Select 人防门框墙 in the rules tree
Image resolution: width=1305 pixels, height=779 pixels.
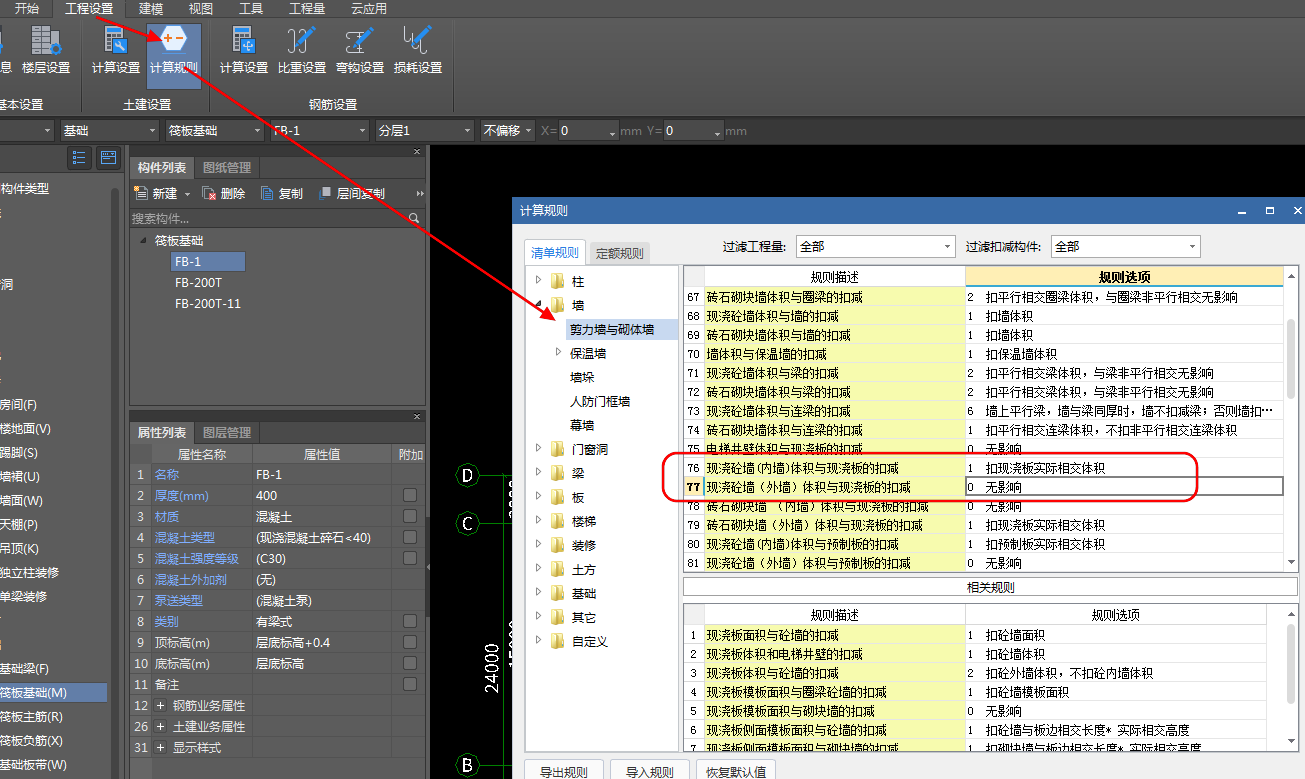click(x=600, y=401)
